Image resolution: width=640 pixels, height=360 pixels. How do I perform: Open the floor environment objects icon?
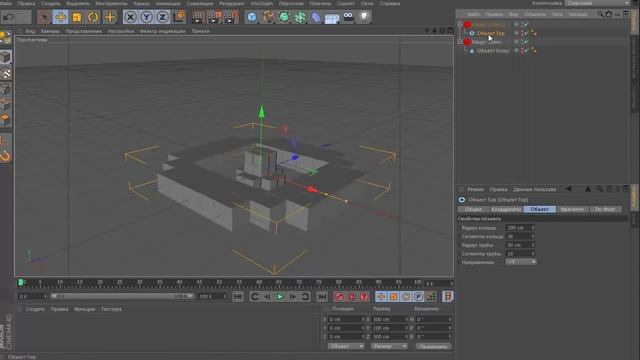tap(332, 17)
